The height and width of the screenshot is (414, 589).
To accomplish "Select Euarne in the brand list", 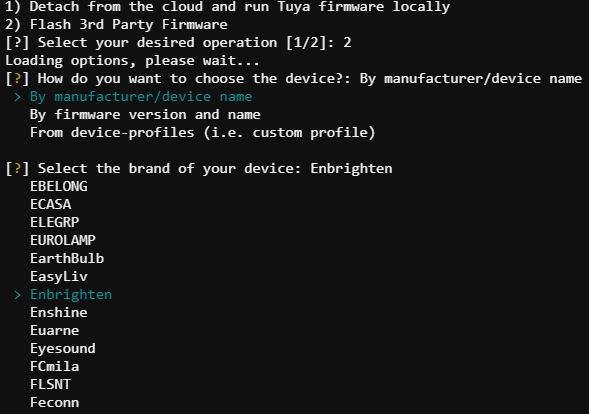I will tap(54, 331).
